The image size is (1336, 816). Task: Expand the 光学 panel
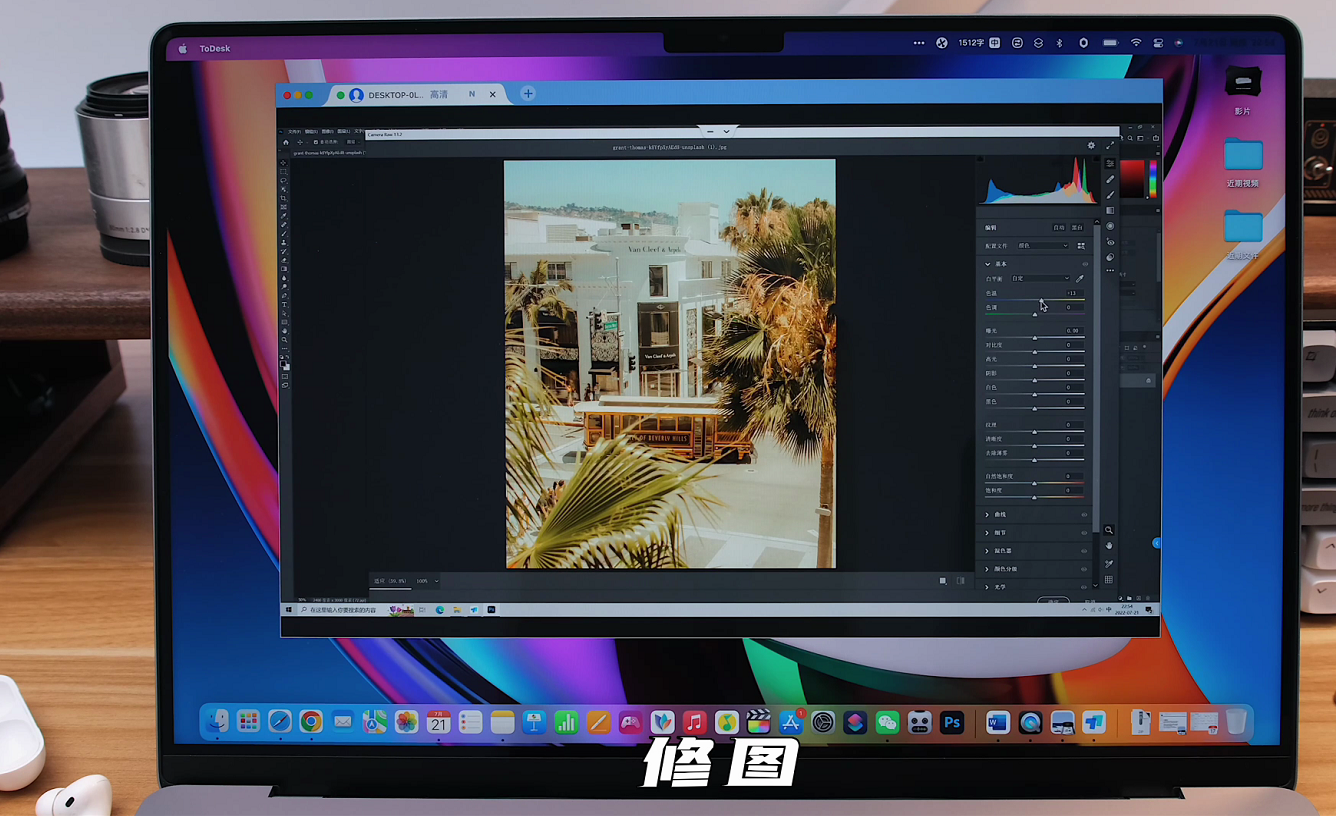988,587
